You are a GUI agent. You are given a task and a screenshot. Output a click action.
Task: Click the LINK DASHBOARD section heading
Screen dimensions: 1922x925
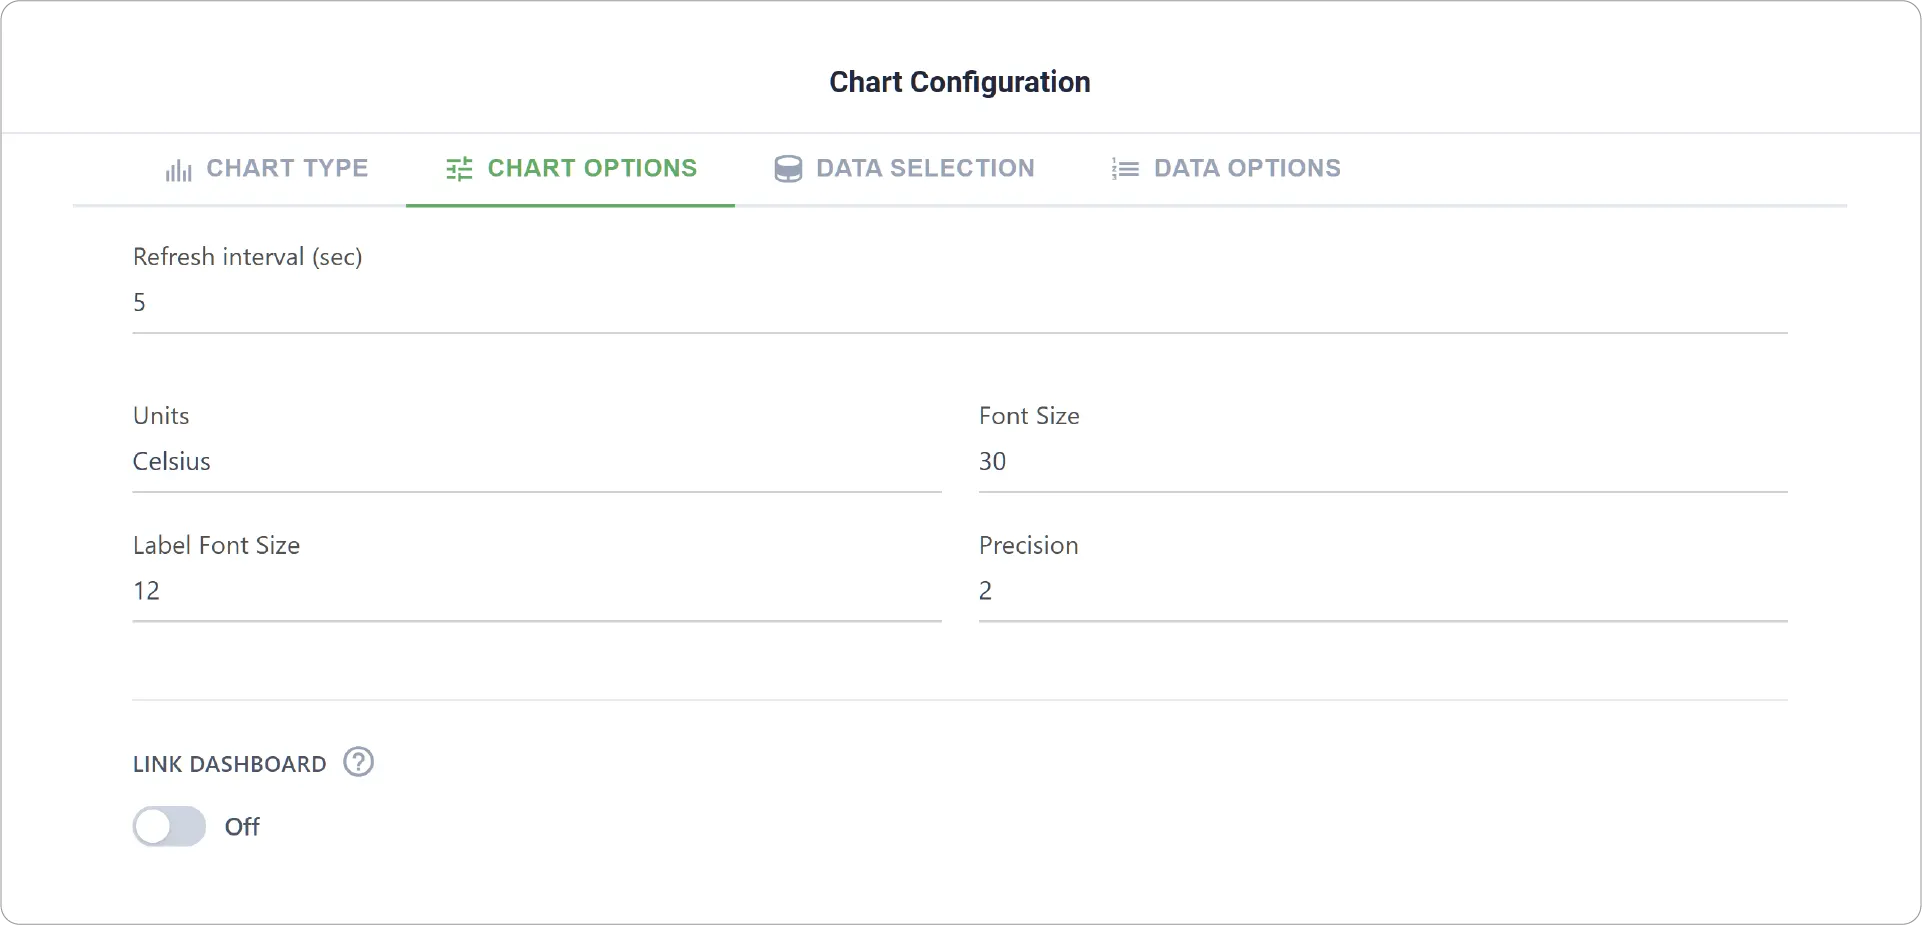point(230,764)
